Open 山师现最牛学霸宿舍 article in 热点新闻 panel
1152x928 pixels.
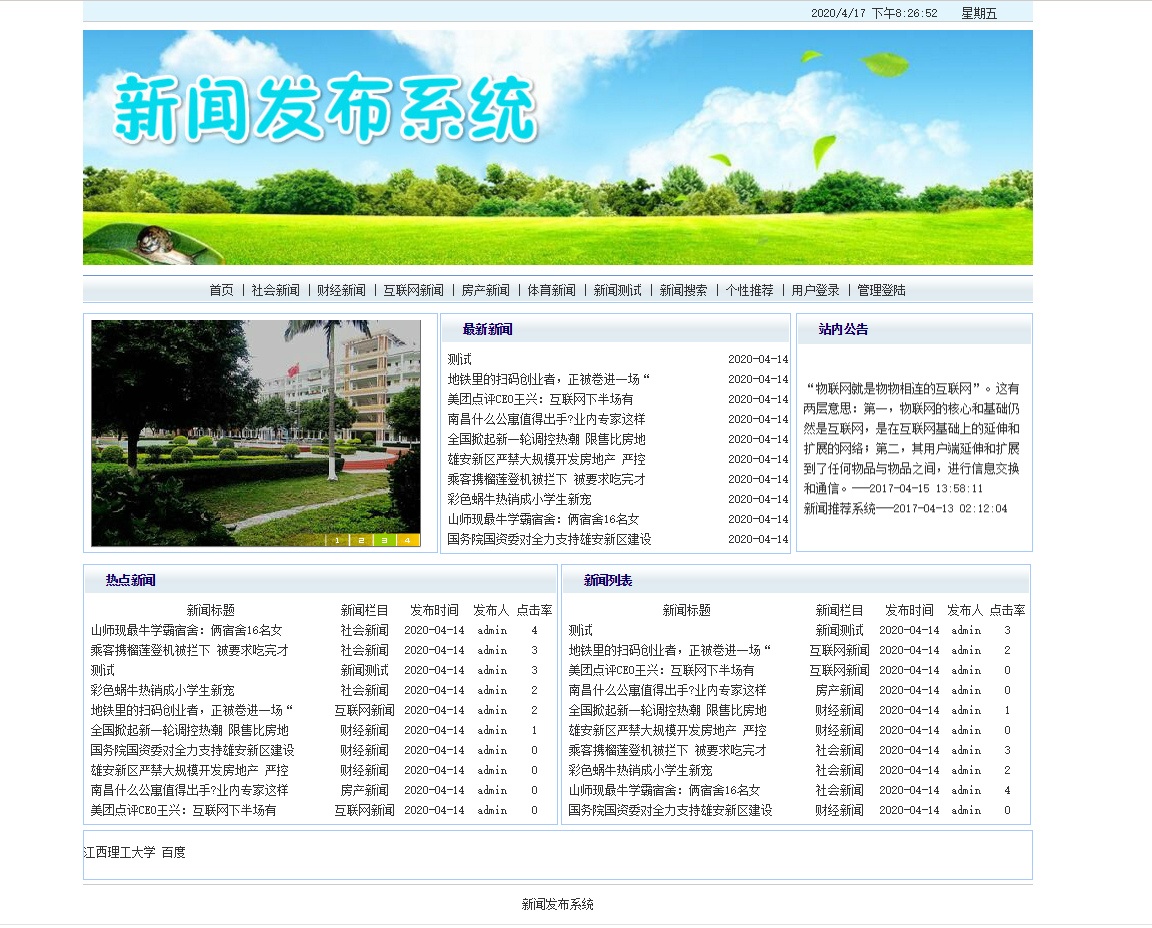coord(186,630)
